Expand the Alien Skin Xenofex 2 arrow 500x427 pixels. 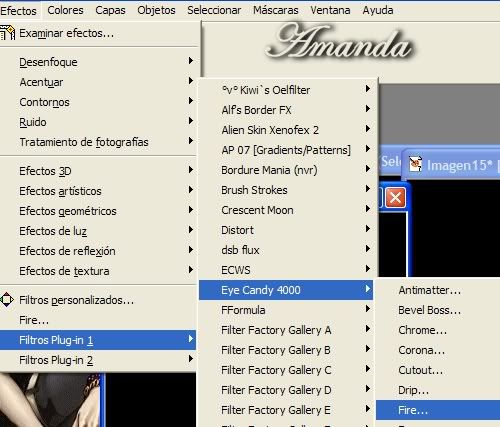click(x=368, y=129)
